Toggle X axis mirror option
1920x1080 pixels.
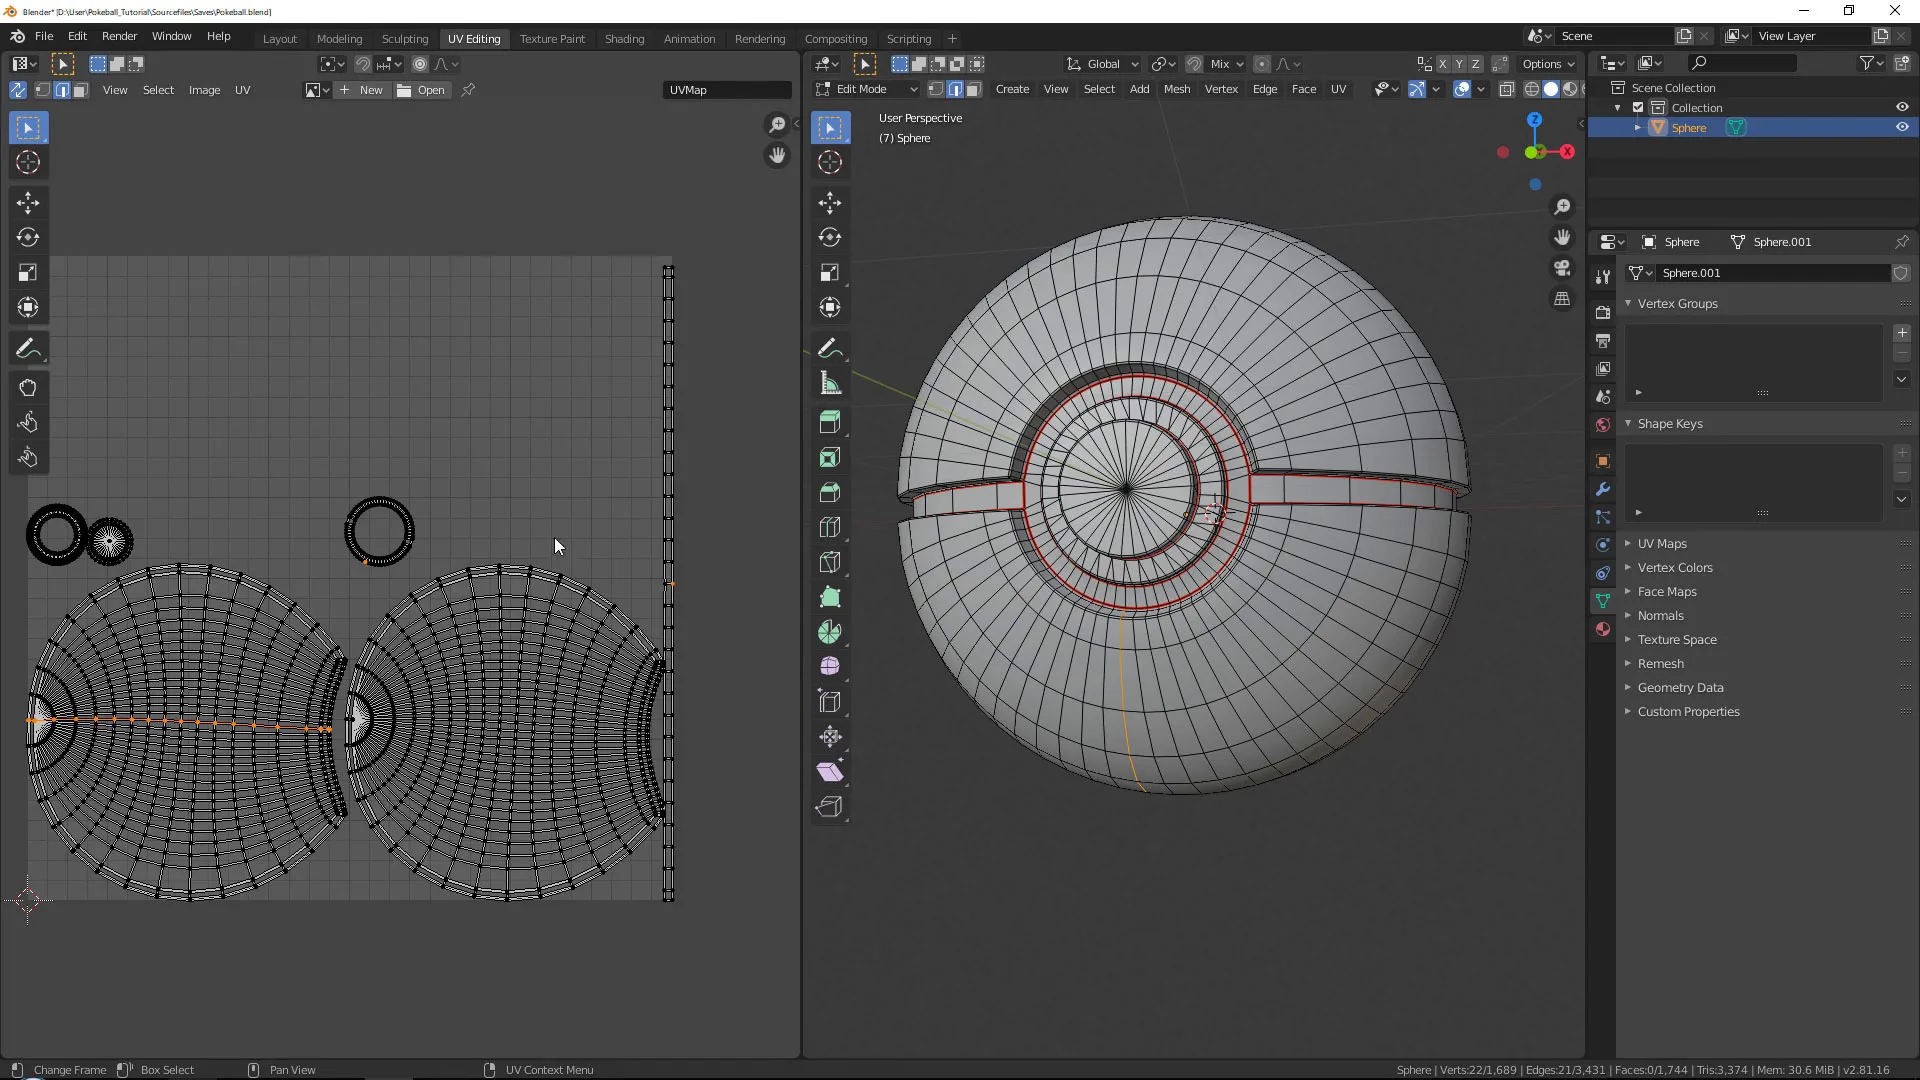[1442, 64]
